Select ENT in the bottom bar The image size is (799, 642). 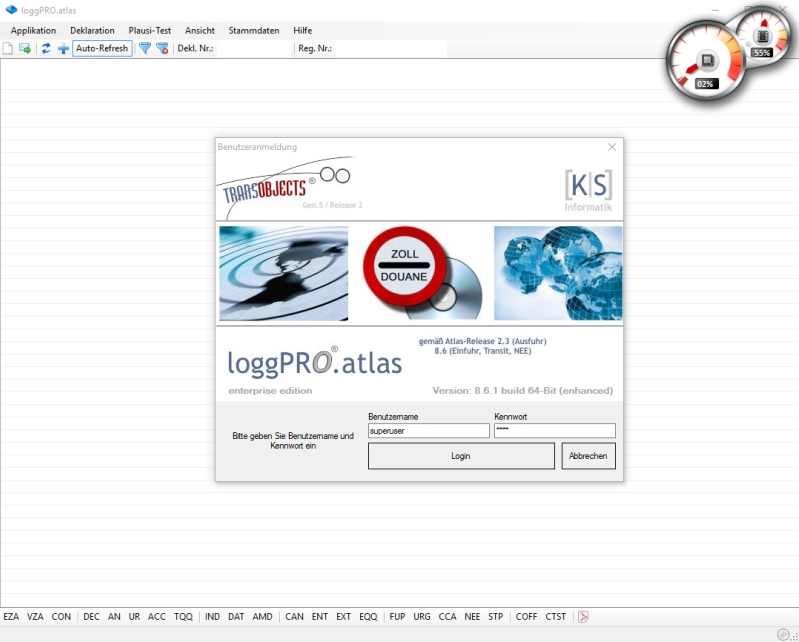point(320,617)
